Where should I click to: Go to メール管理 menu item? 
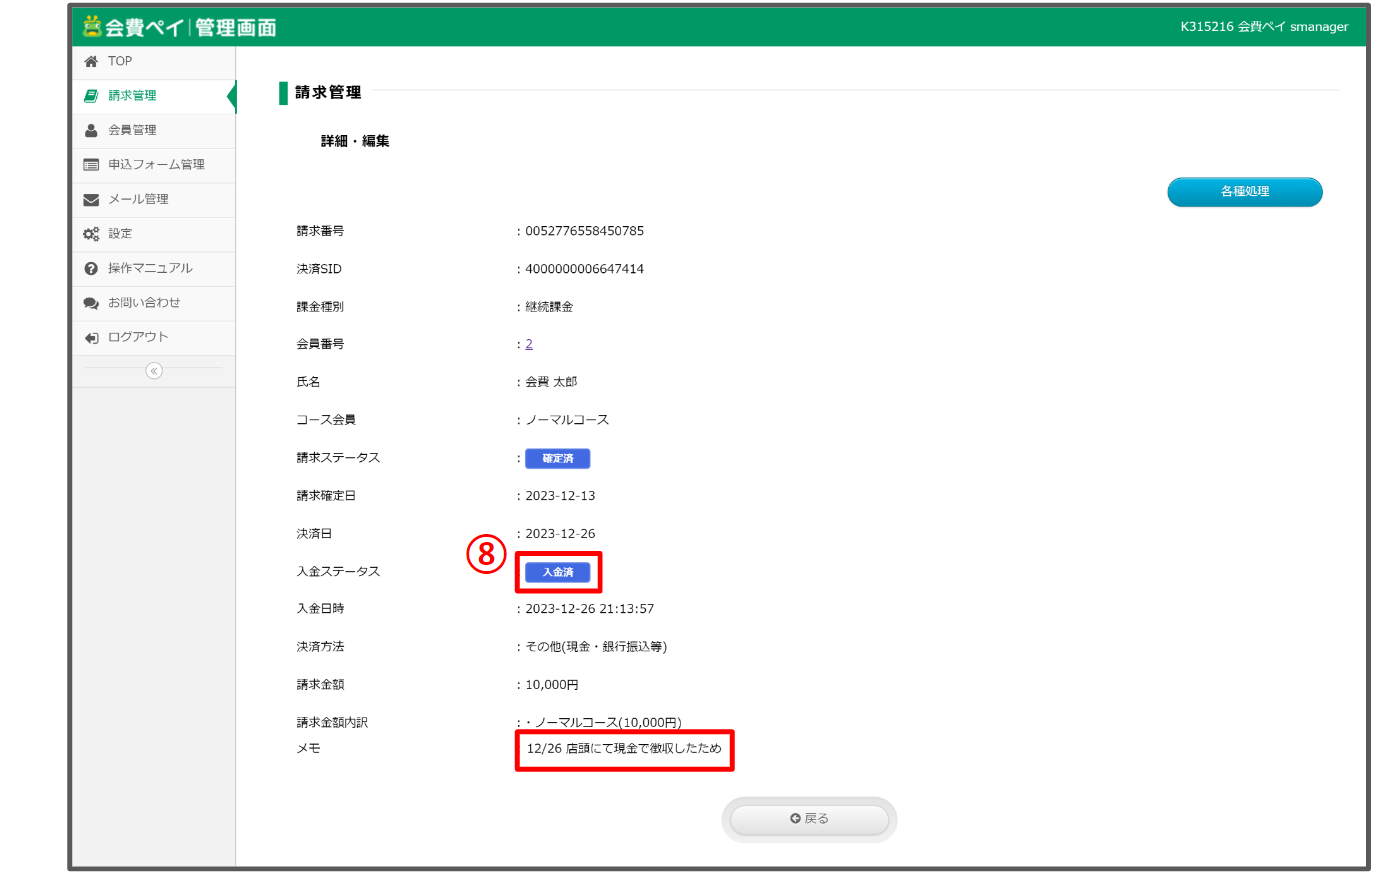138,200
